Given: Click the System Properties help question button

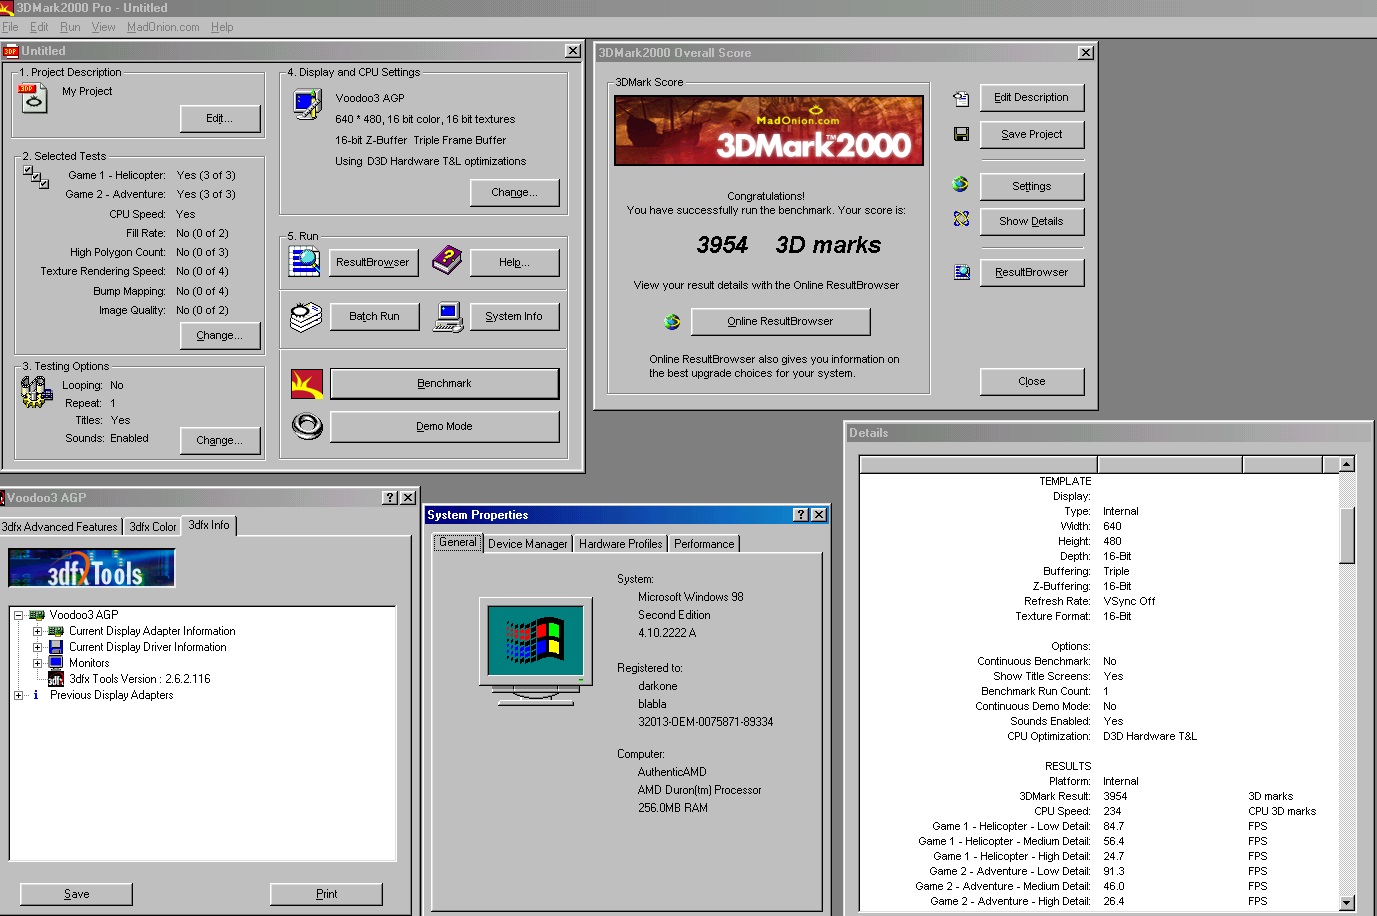Looking at the screenshot, I should point(801,515).
